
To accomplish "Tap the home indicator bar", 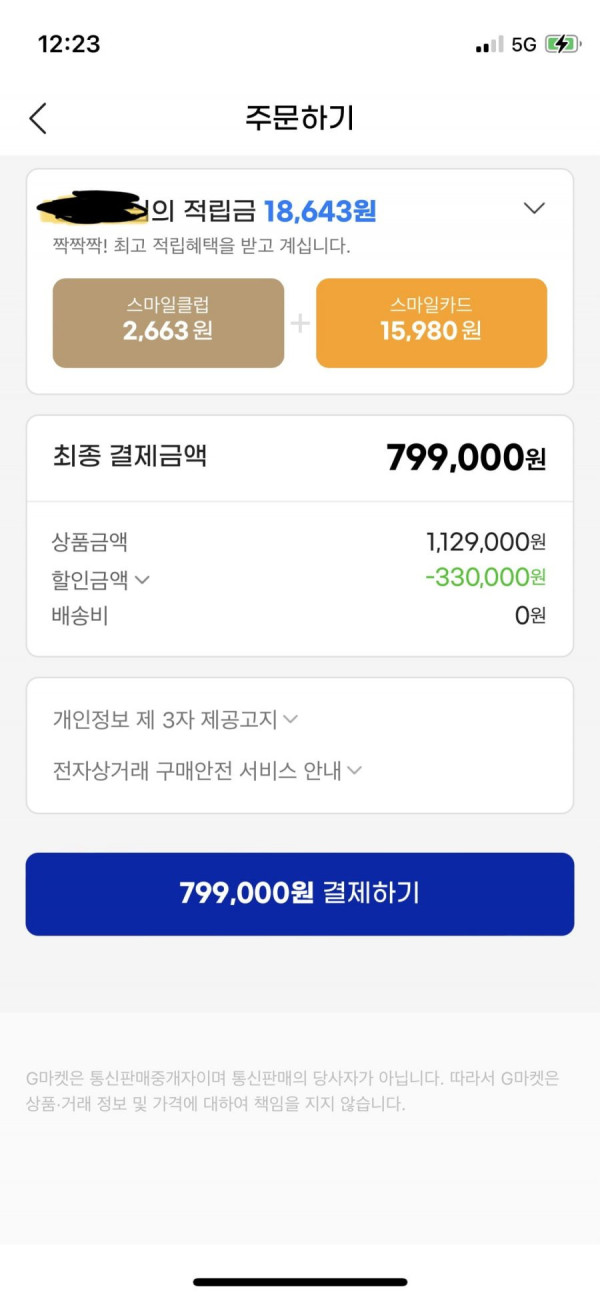I will 300,1282.
